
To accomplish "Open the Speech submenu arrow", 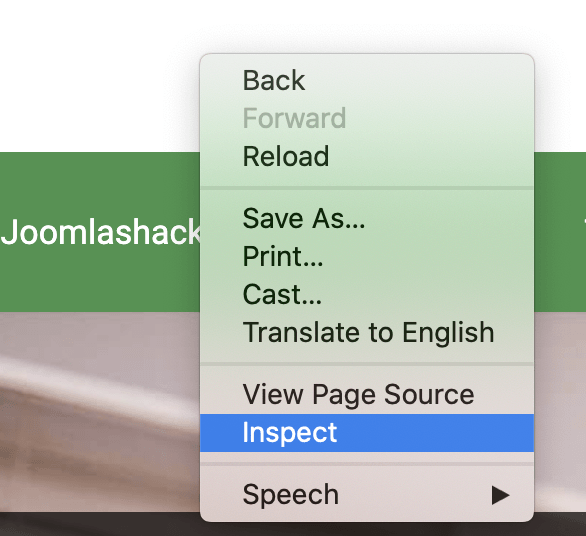I will [500, 495].
